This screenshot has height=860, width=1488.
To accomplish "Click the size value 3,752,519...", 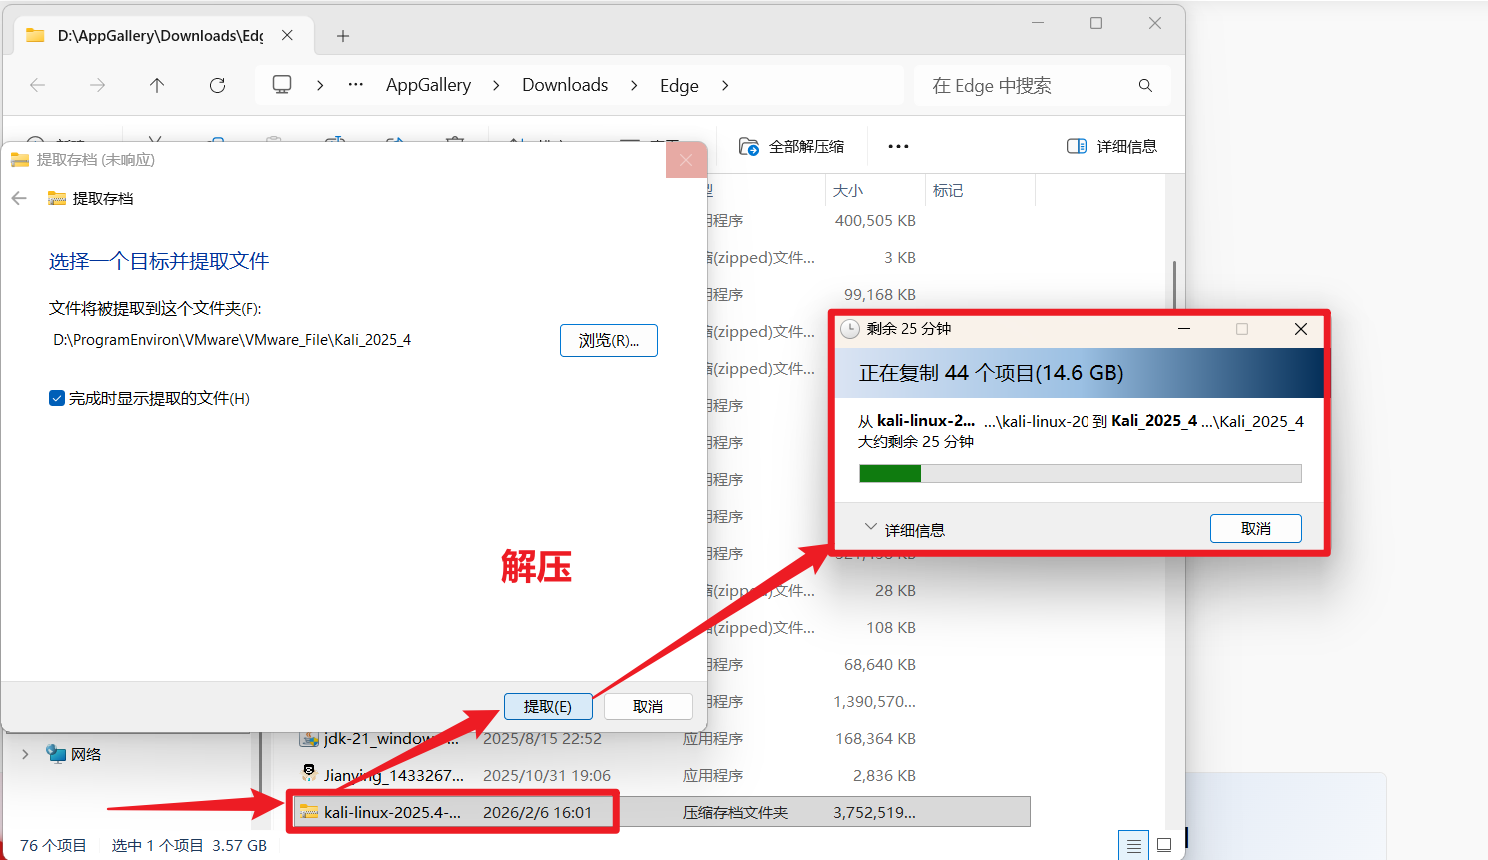I will click(x=874, y=812).
